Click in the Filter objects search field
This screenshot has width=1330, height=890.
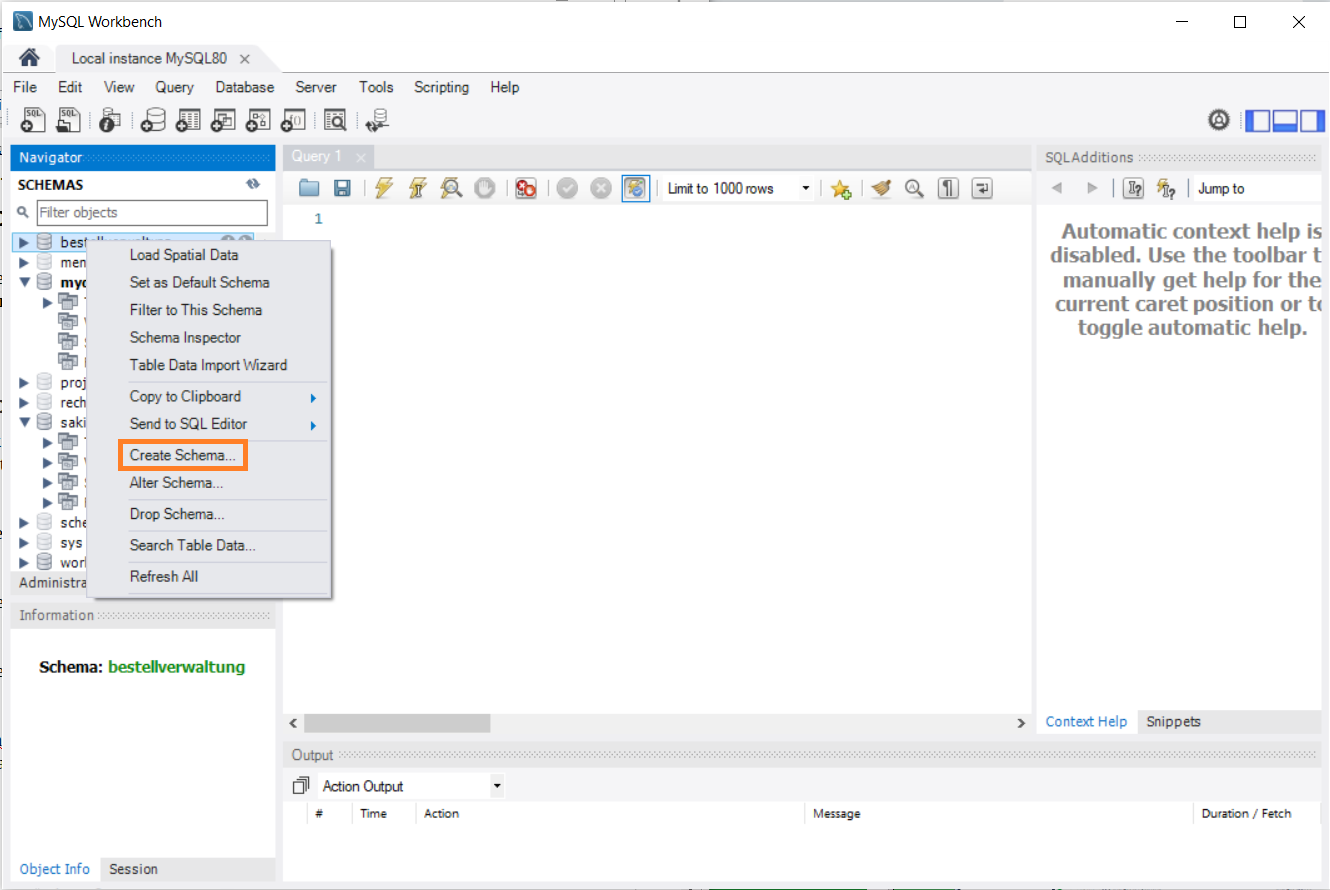pyautogui.click(x=150, y=212)
